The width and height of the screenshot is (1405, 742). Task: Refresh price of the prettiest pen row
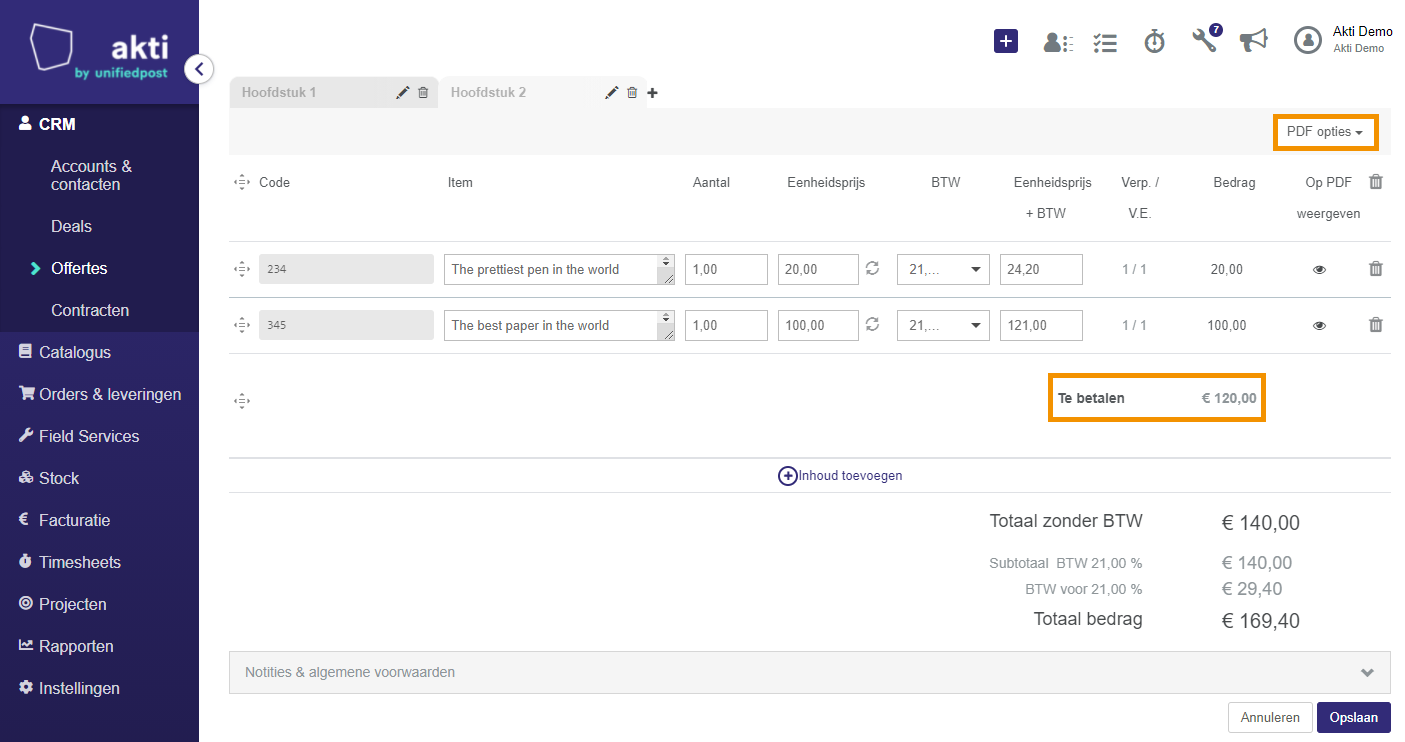coord(872,268)
